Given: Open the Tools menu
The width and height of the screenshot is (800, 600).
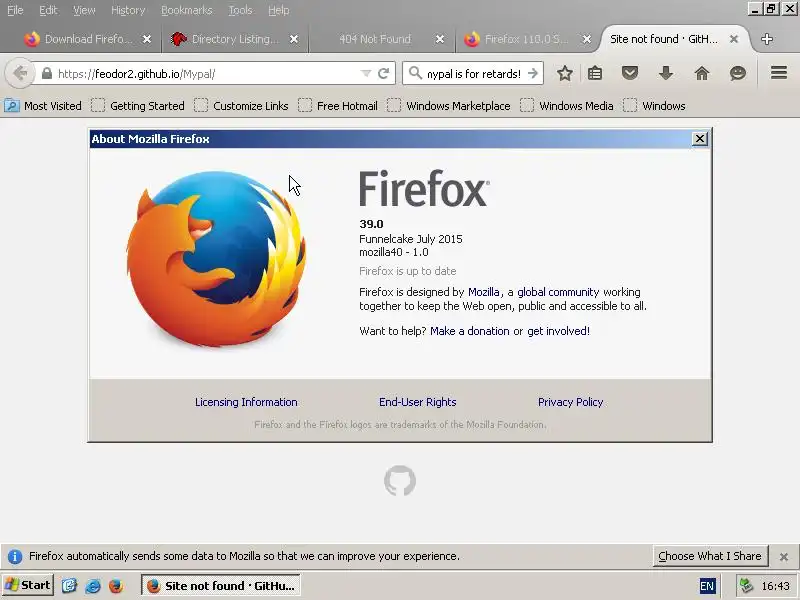Looking at the screenshot, I should 240,10.
